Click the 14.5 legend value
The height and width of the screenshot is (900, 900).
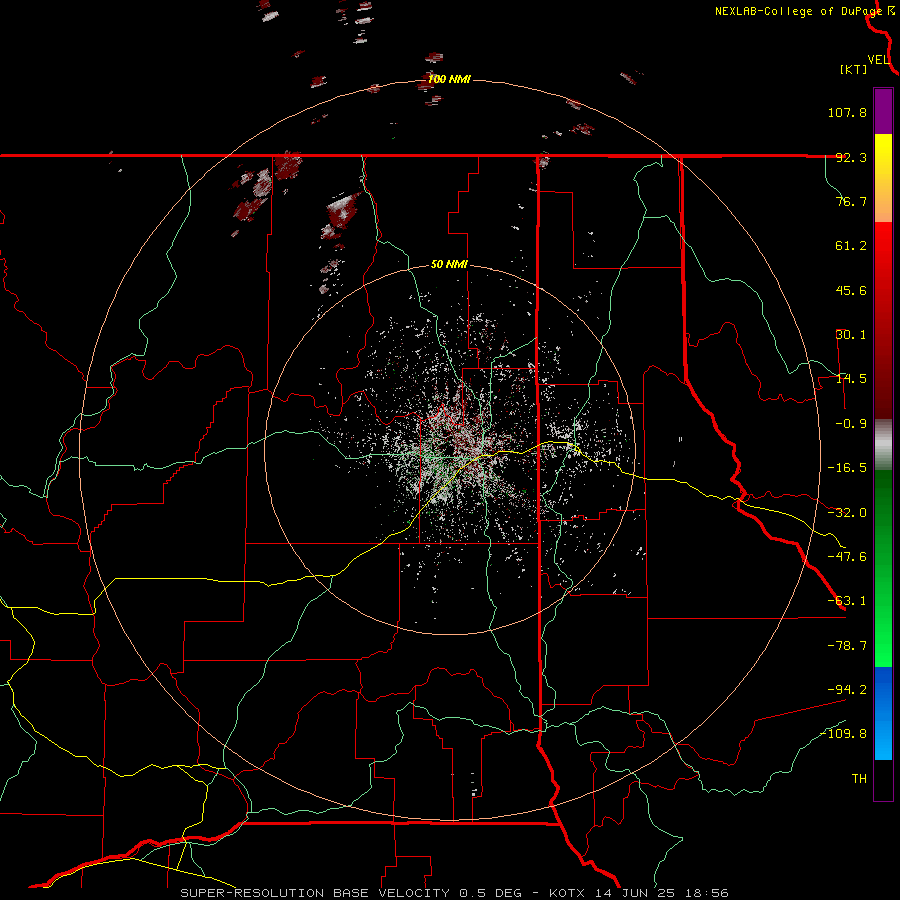click(851, 379)
